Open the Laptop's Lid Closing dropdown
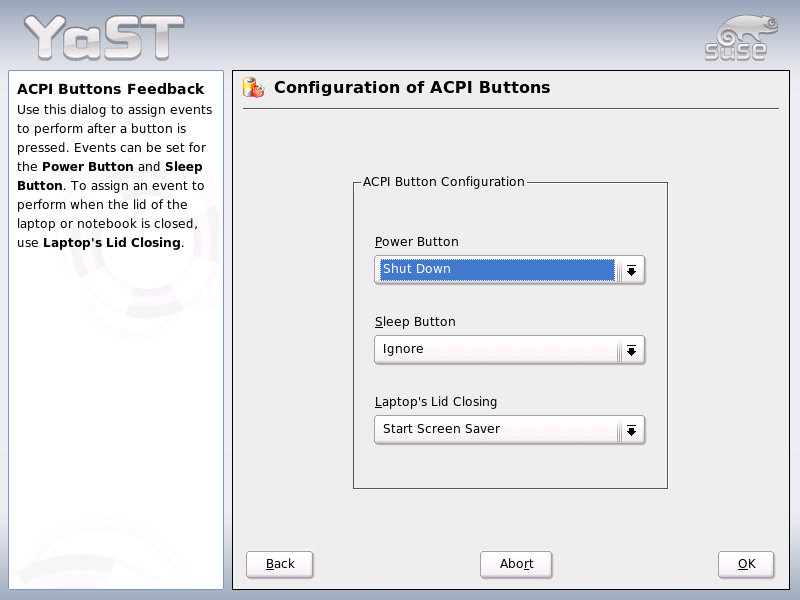This screenshot has width=800, height=600. click(509, 430)
